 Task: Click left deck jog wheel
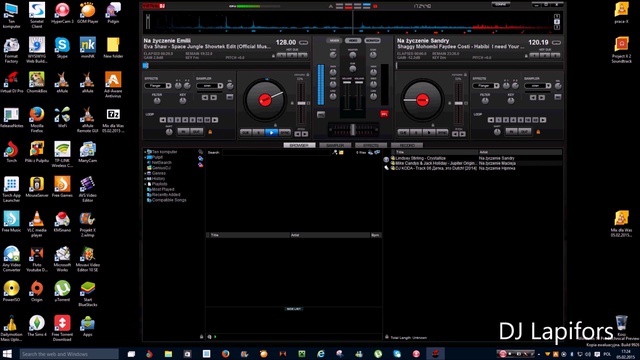(x=265, y=100)
